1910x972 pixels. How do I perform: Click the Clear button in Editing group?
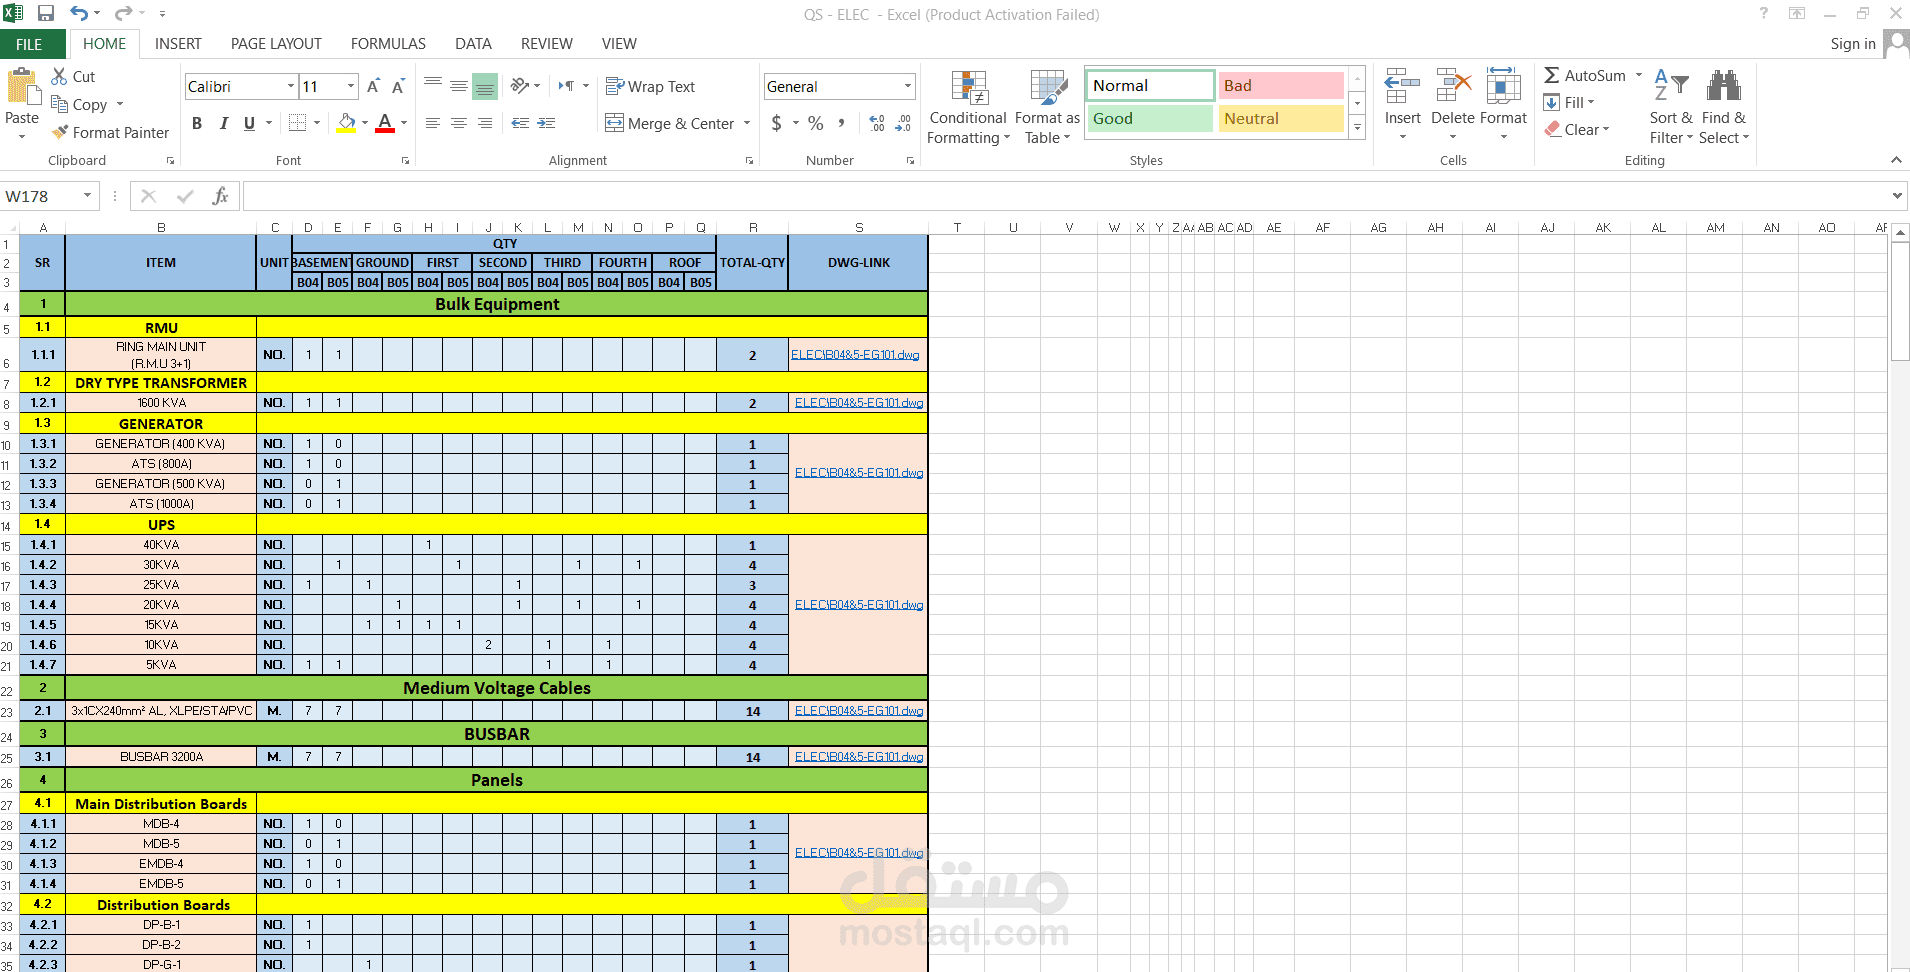pos(1577,129)
